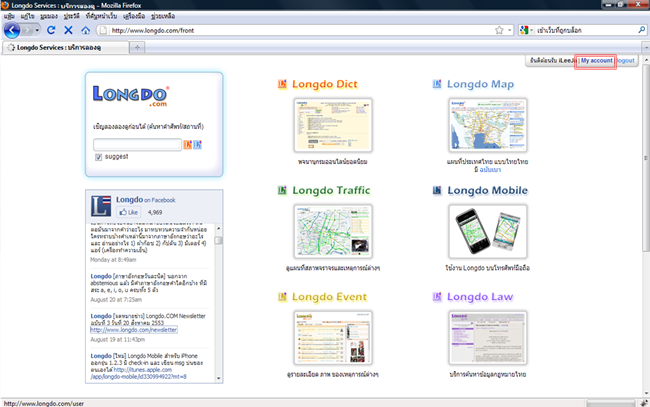650x407 pixels.
Task: Click the Longdo Mobile heading
Action: pos(488,190)
